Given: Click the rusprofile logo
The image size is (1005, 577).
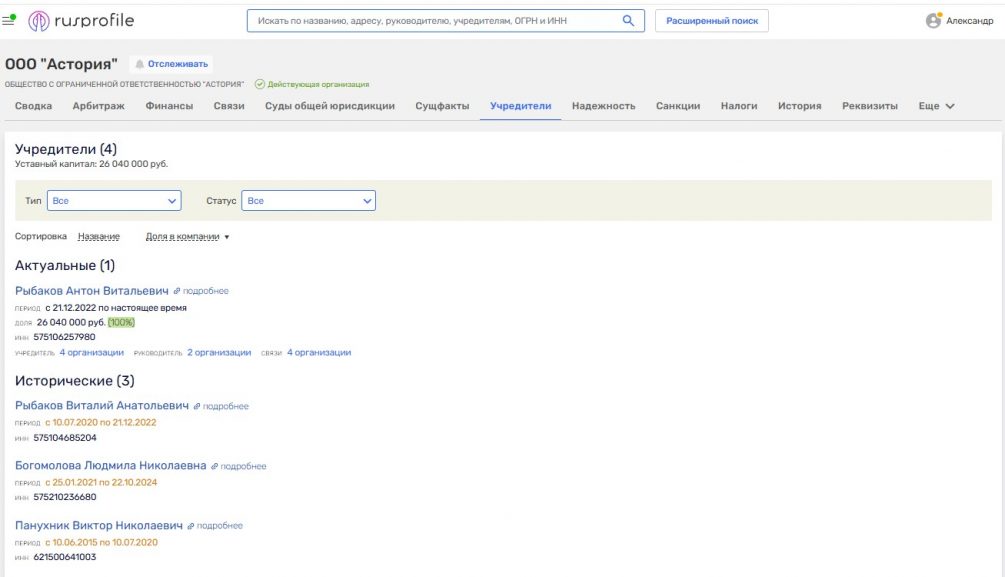Looking at the screenshot, I should pos(81,21).
